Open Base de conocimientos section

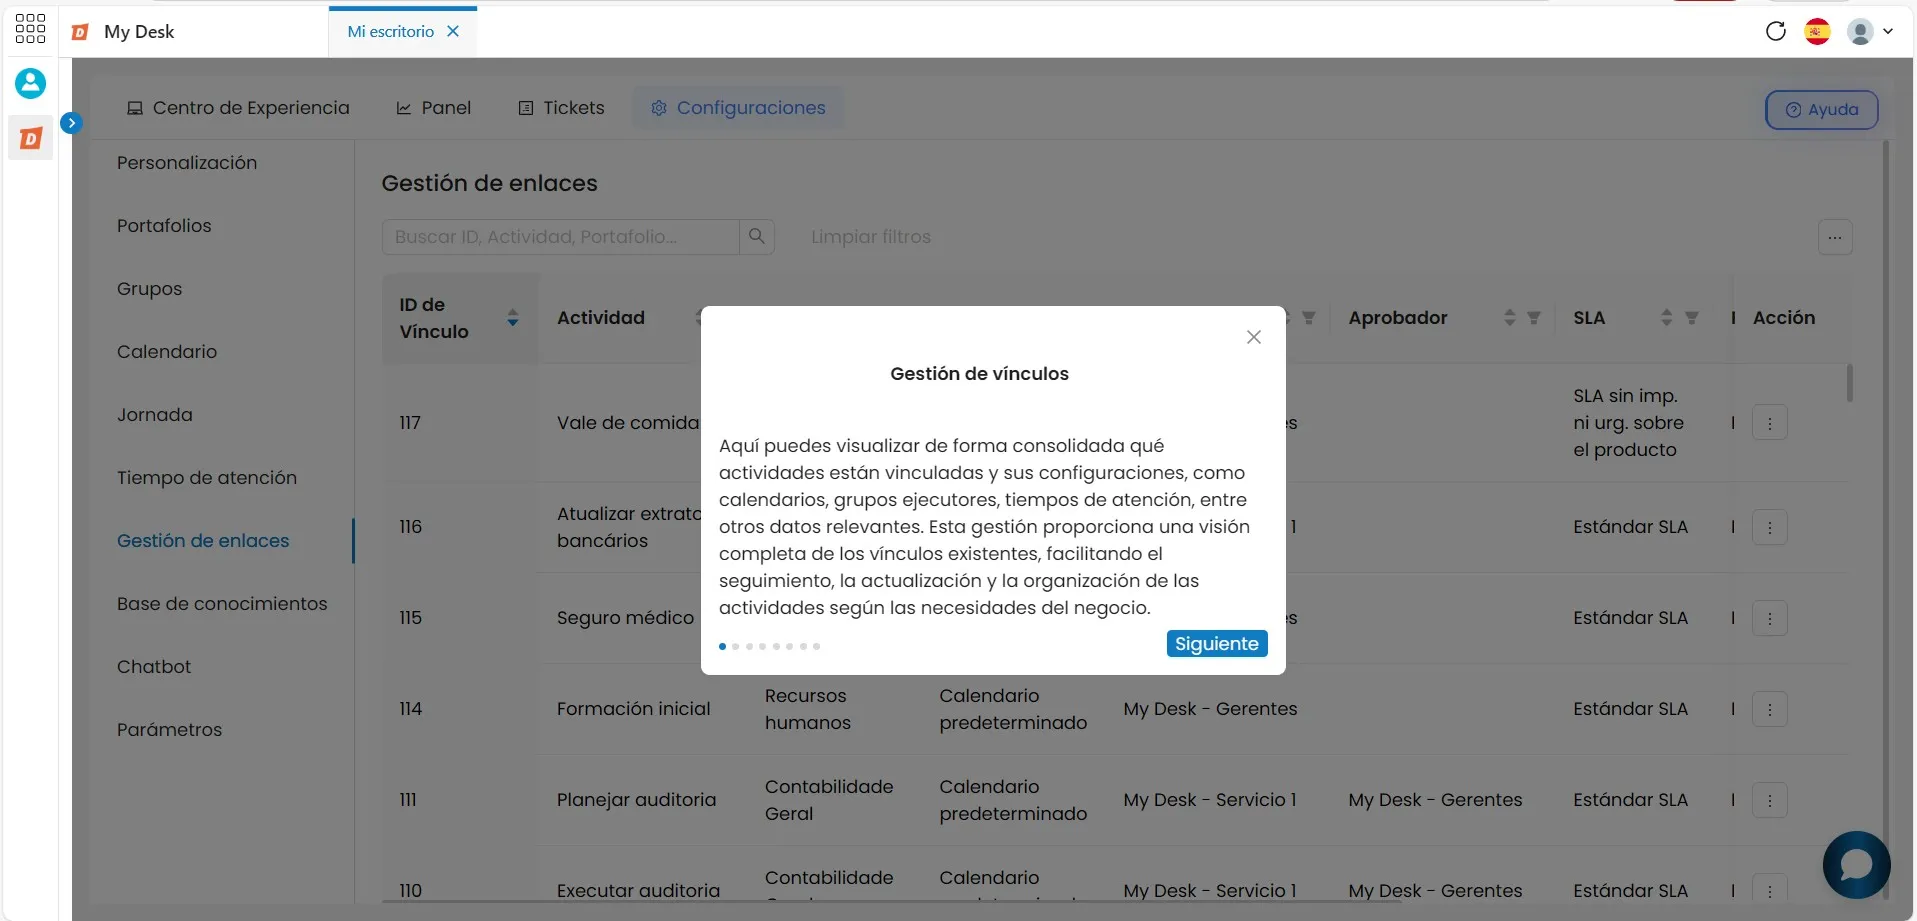click(x=222, y=604)
